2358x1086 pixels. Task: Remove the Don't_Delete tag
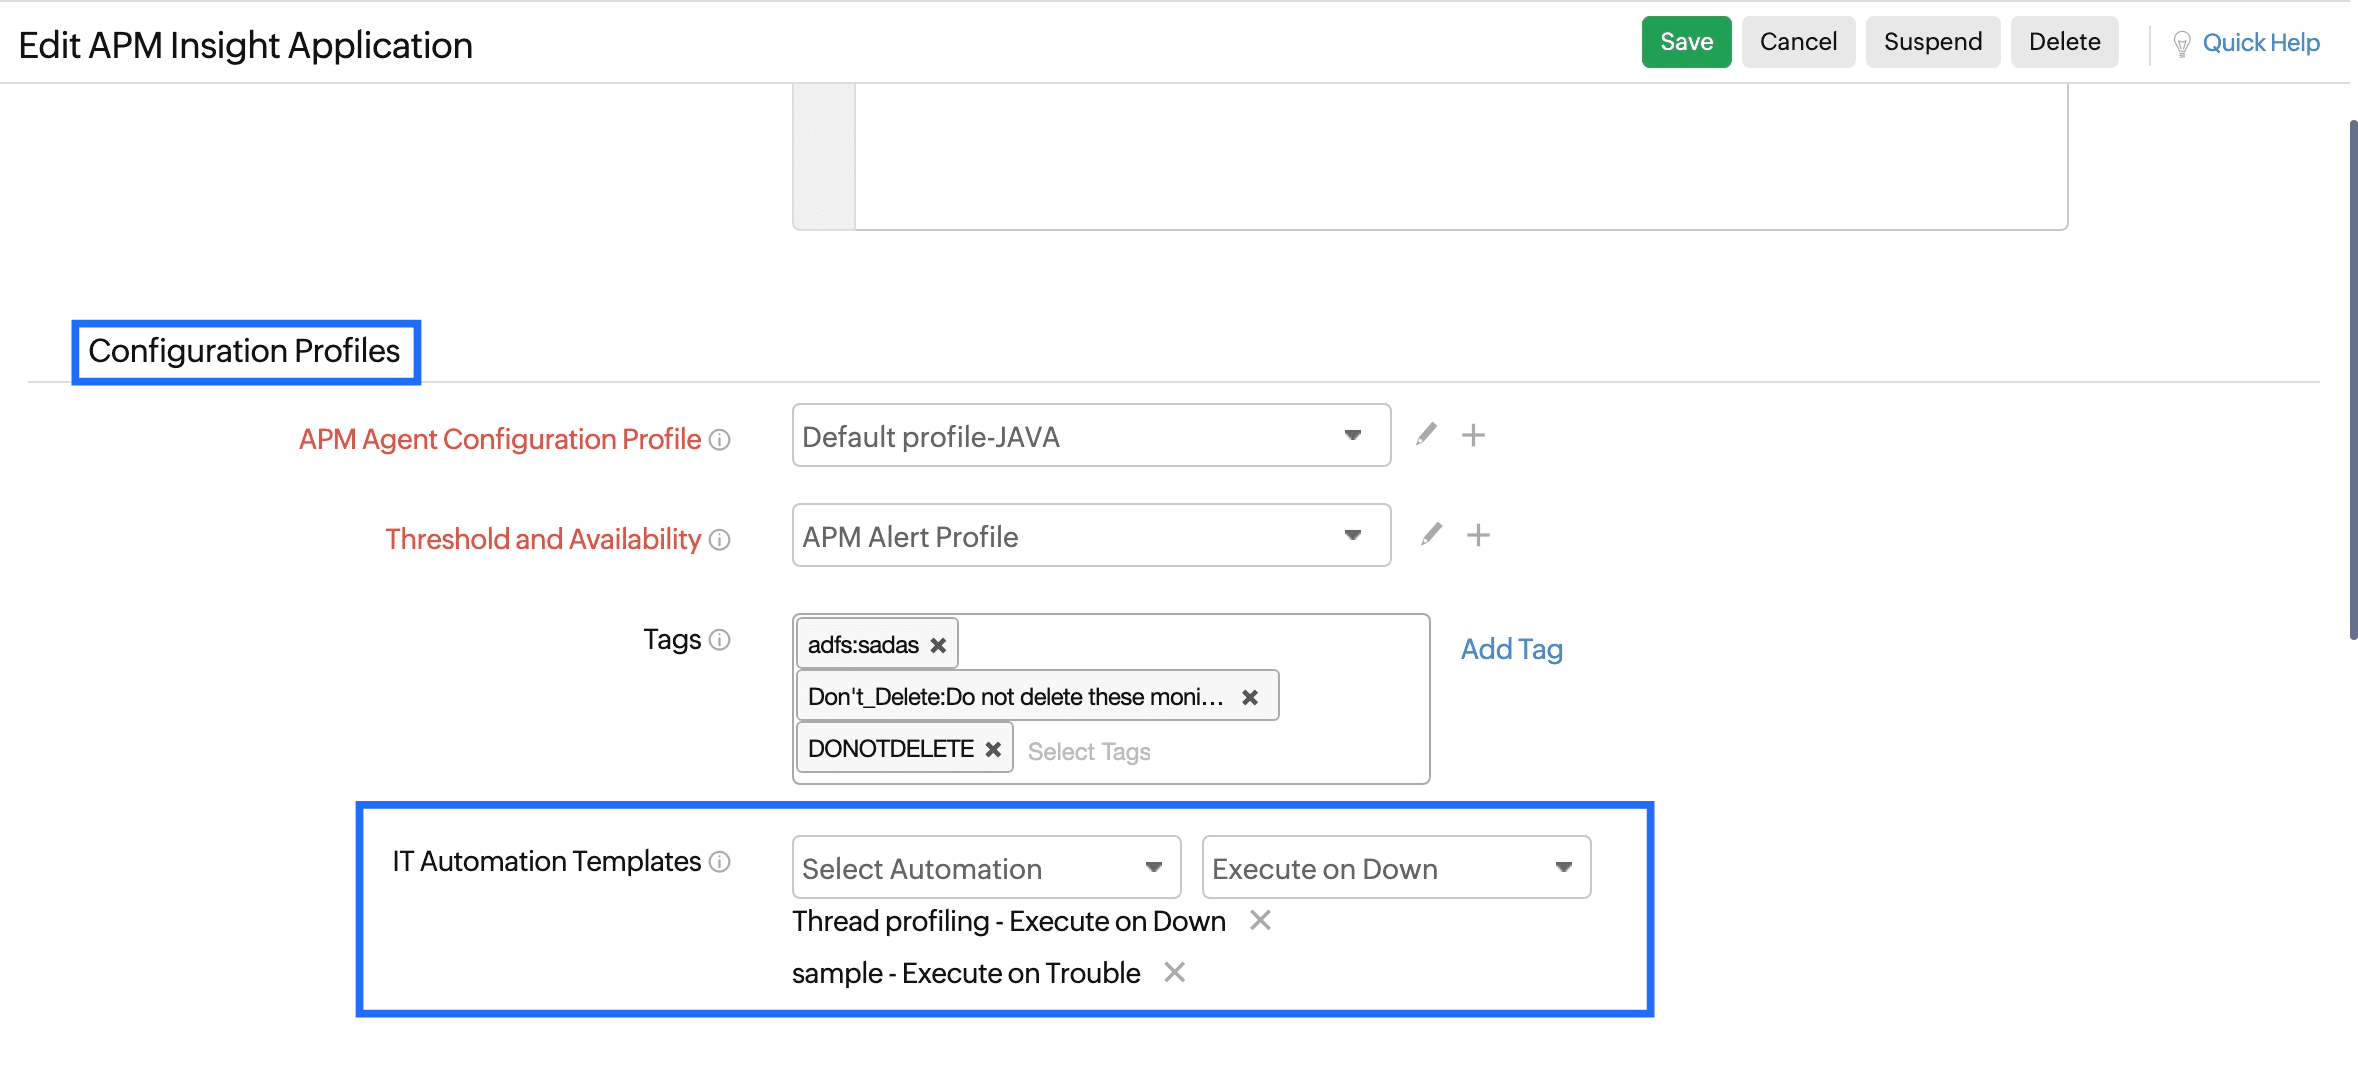click(x=1250, y=698)
